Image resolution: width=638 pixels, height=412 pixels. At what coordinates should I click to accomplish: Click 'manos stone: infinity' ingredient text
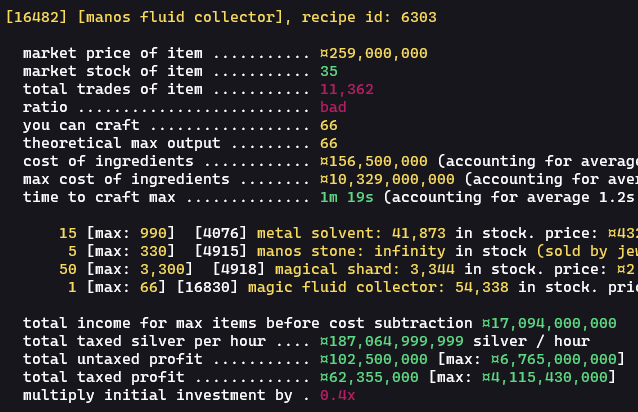pos(351,251)
